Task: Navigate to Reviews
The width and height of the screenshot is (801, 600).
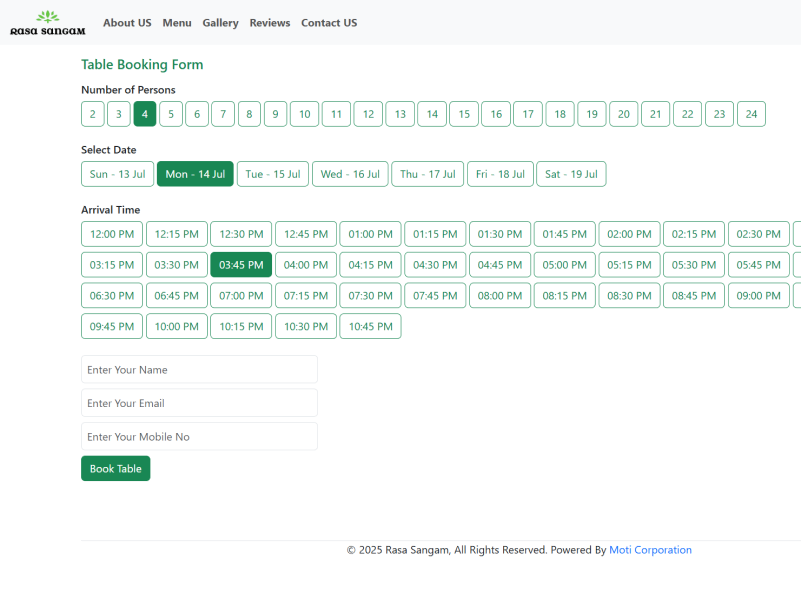Action: click(270, 23)
